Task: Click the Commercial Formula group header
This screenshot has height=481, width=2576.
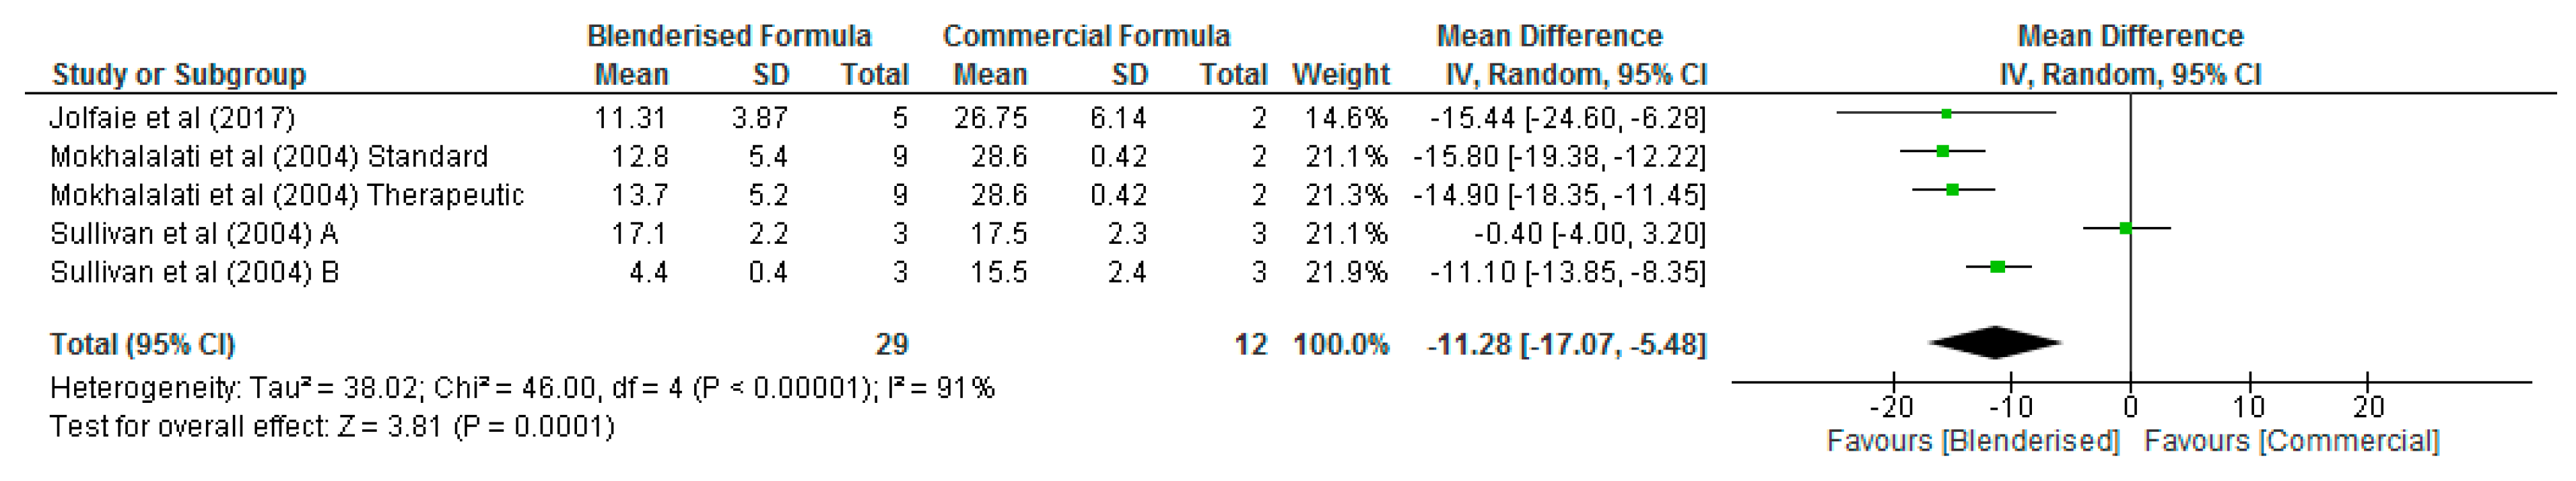Action: [1086, 36]
